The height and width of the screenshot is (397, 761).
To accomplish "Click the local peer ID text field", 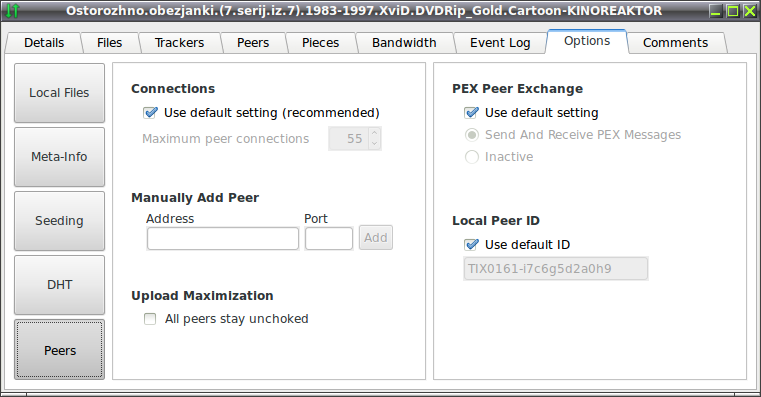I will [x=556, y=269].
